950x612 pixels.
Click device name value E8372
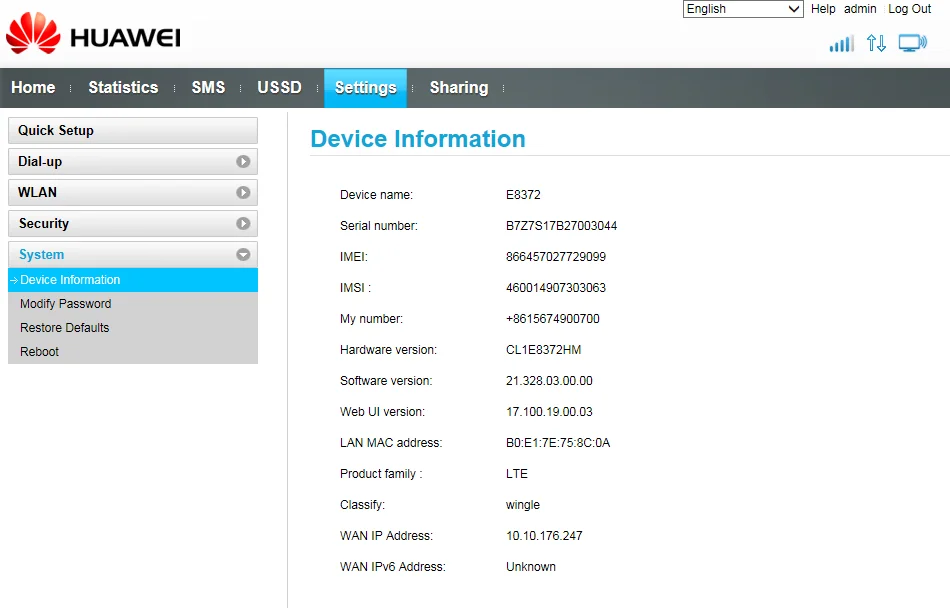[523, 195]
